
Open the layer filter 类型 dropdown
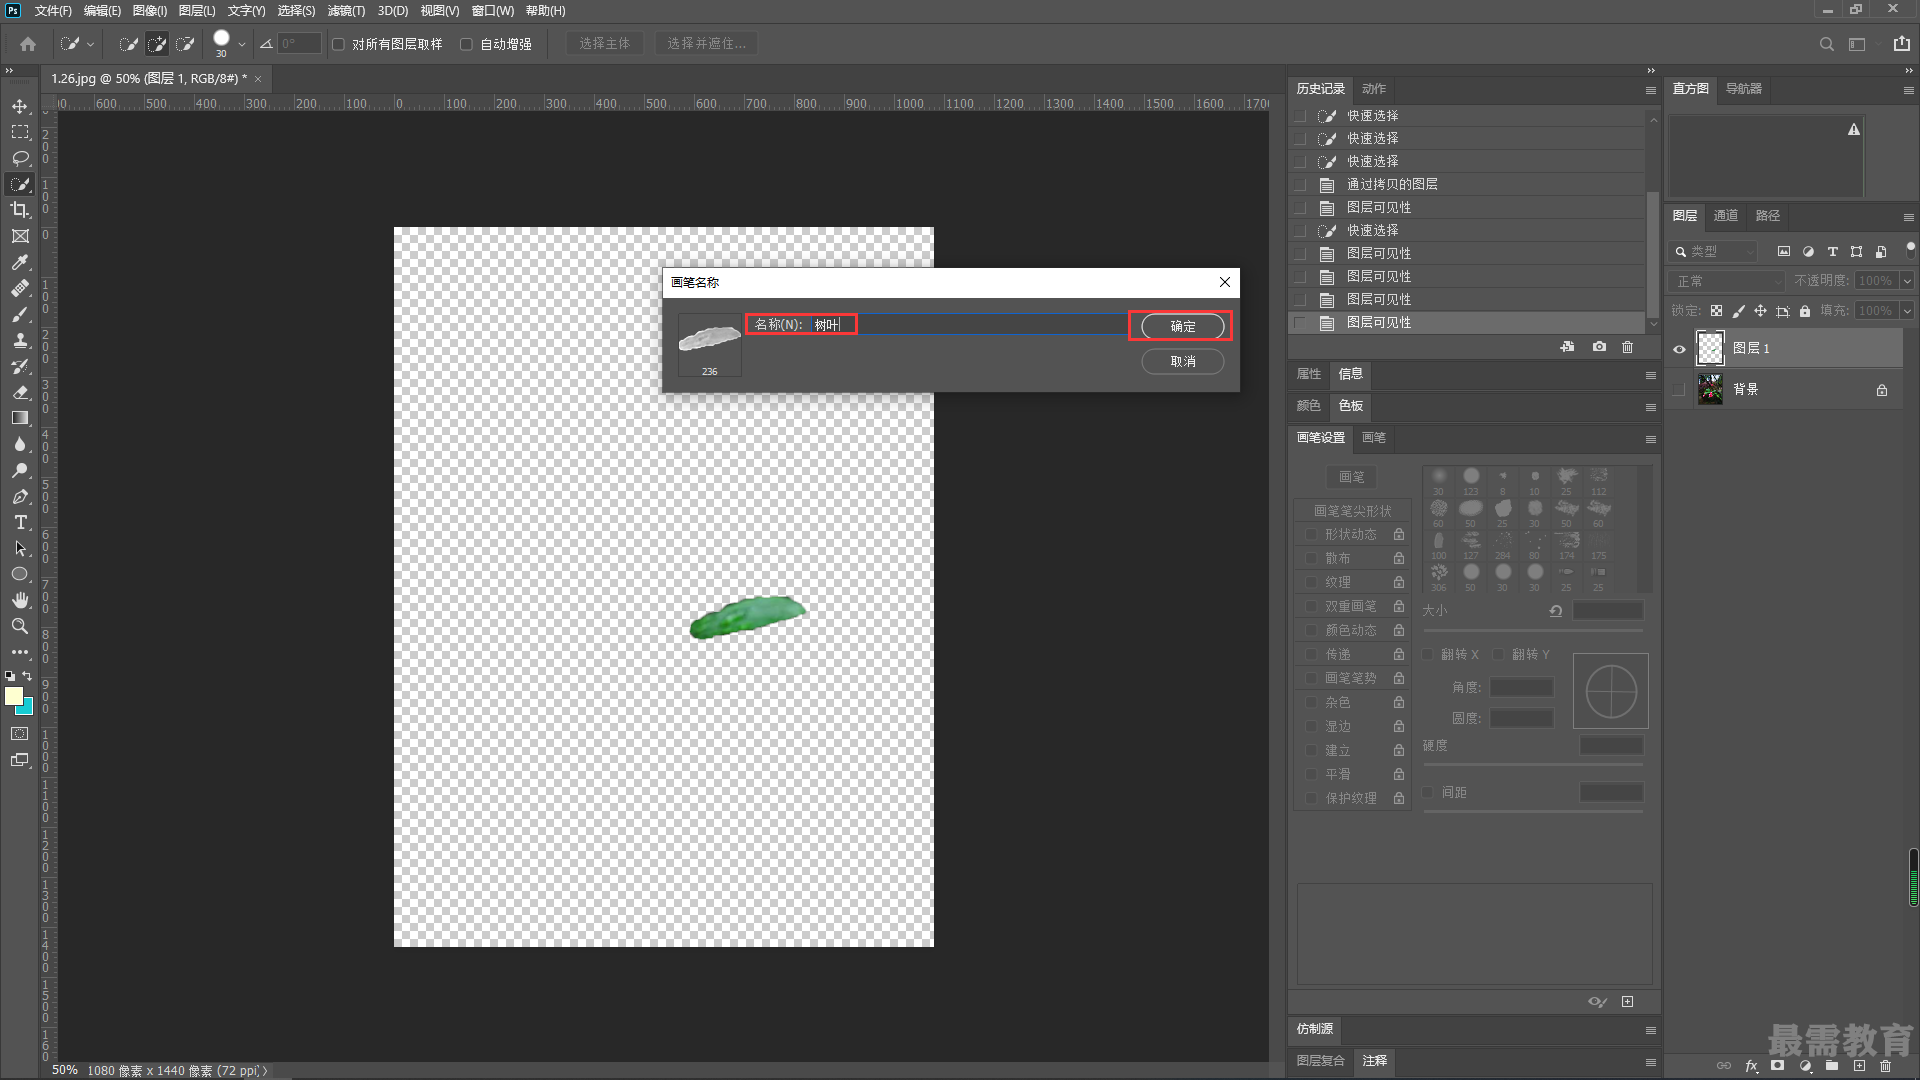[x=1715, y=252]
